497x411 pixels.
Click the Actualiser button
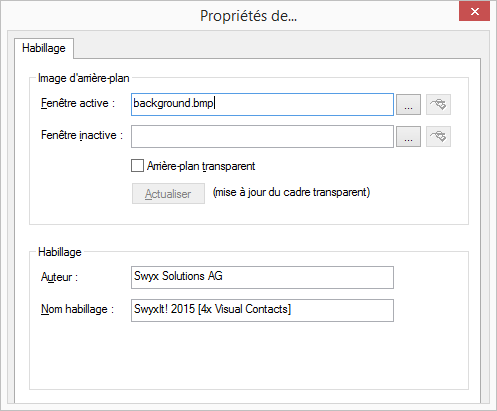click(168, 193)
